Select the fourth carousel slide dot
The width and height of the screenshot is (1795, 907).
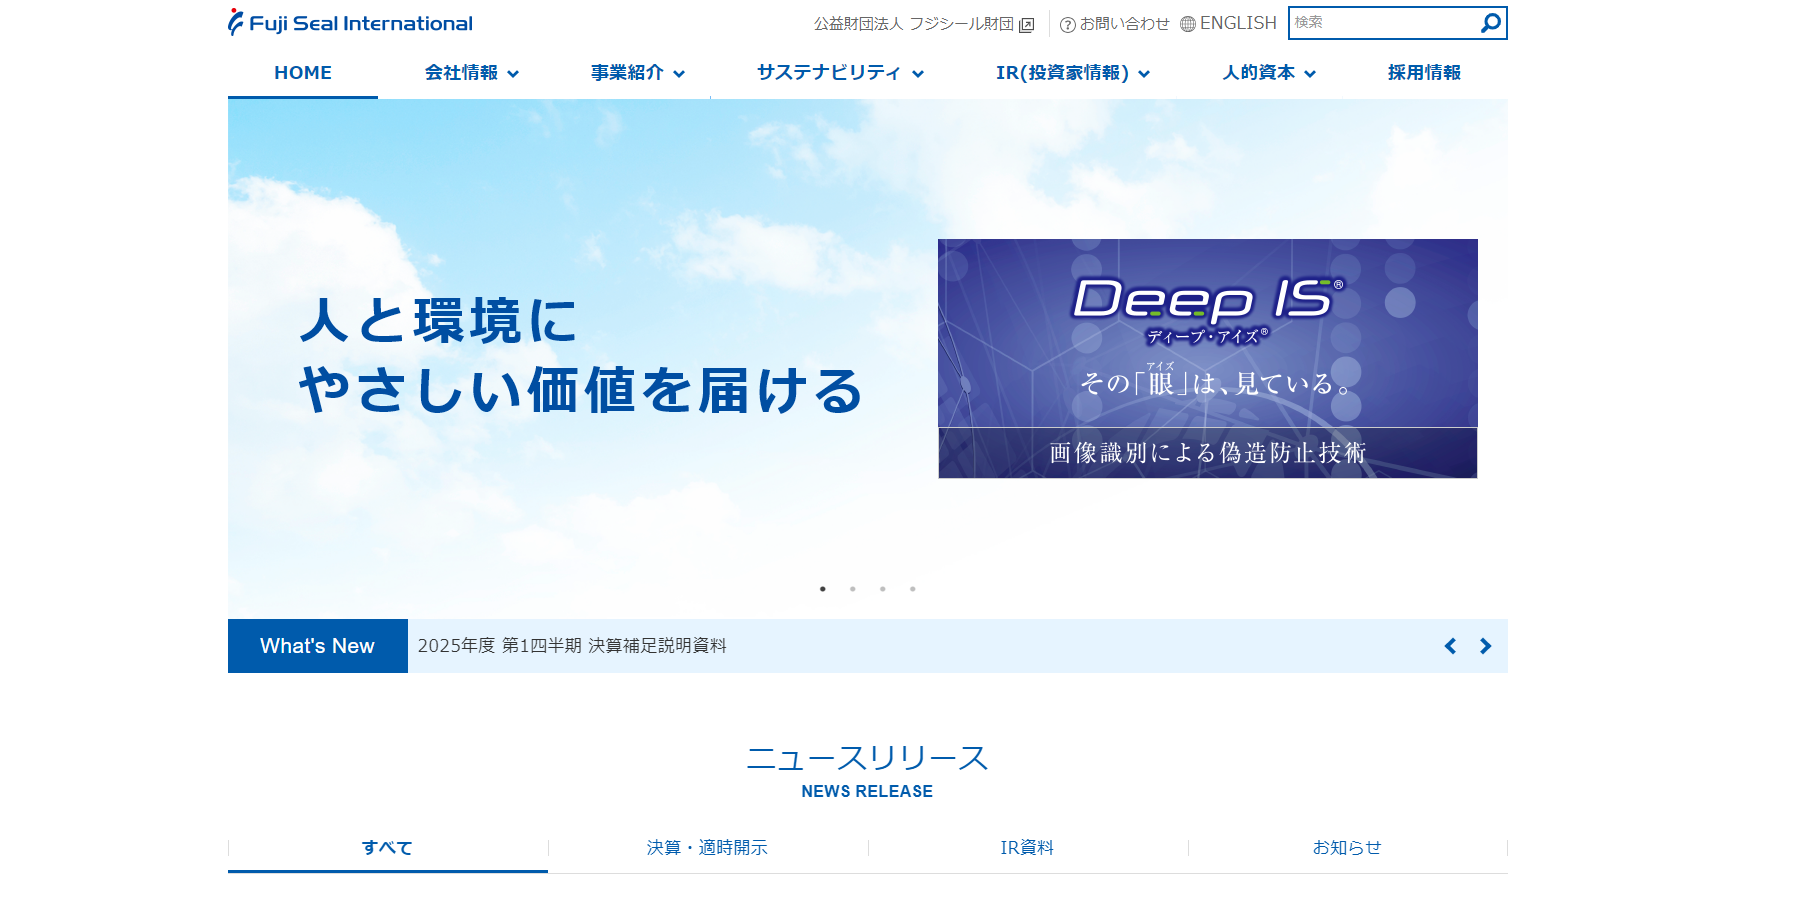(x=913, y=589)
